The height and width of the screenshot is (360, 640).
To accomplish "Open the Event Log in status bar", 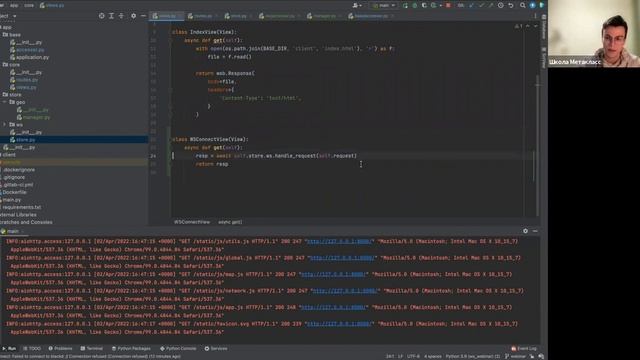I will click(524, 349).
